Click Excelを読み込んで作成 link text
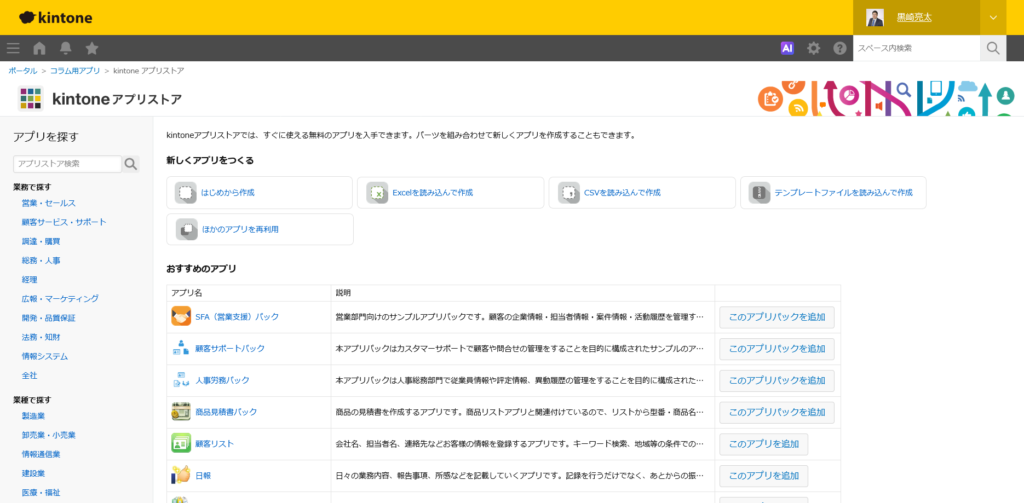The height and width of the screenshot is (503, 1024). pos(432,193)
